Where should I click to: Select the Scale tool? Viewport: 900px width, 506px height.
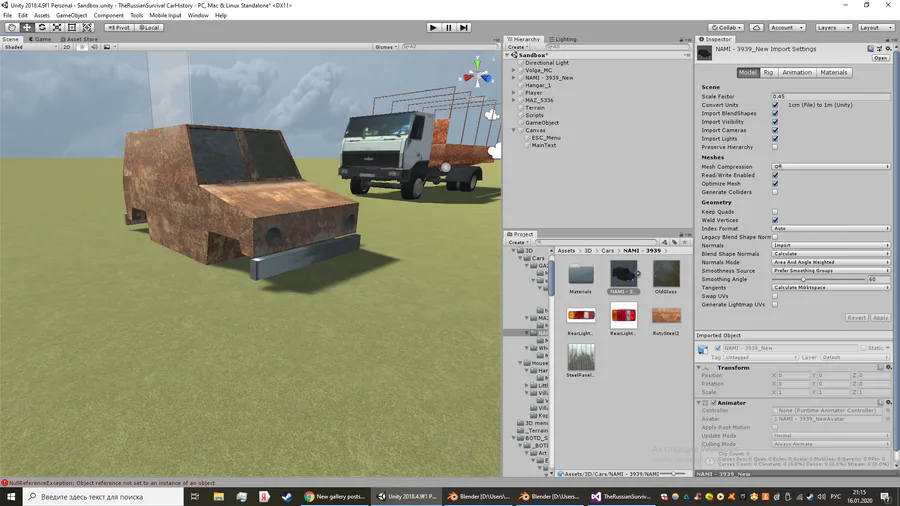coord(57,28)
